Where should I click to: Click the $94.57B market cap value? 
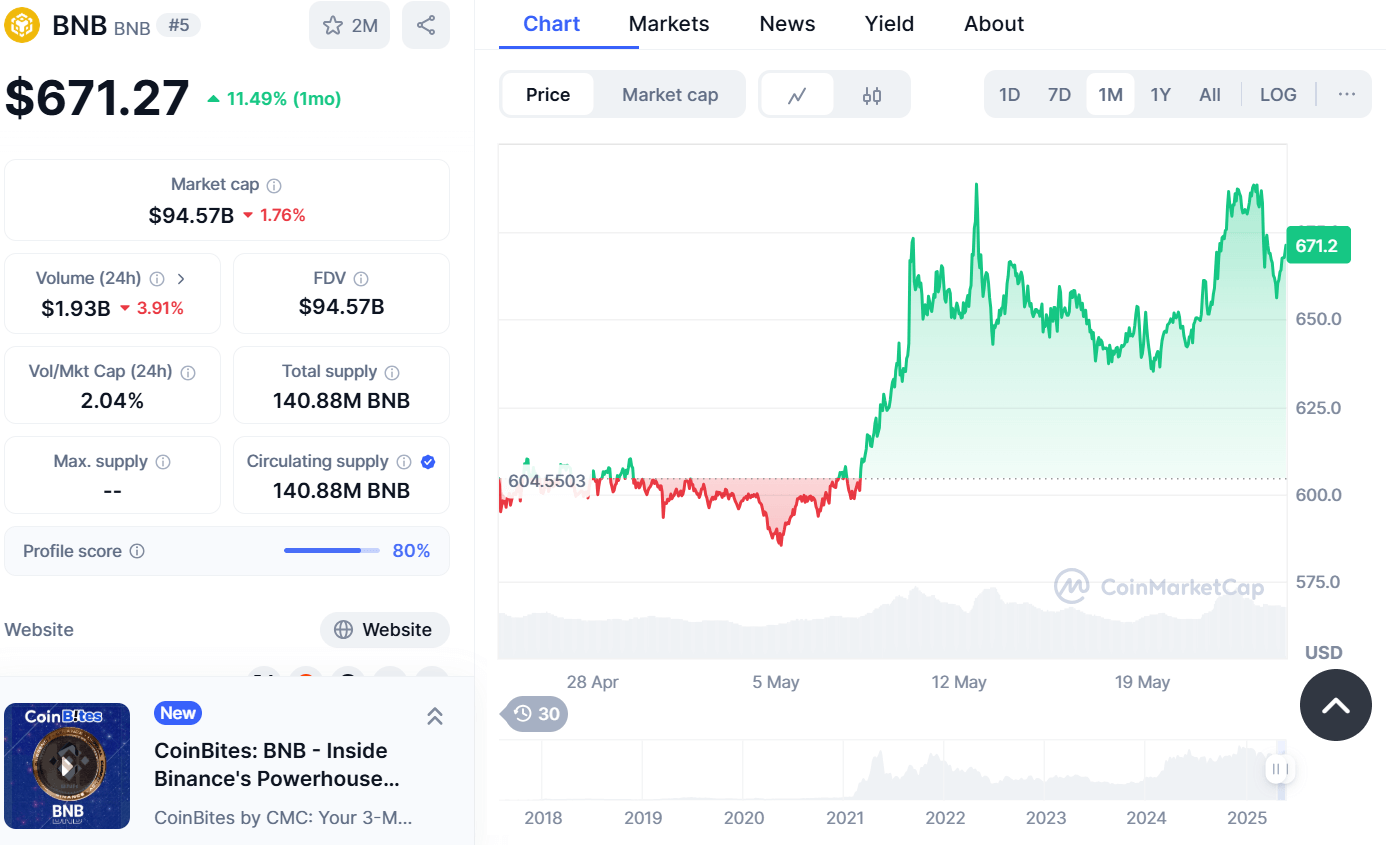191,215
